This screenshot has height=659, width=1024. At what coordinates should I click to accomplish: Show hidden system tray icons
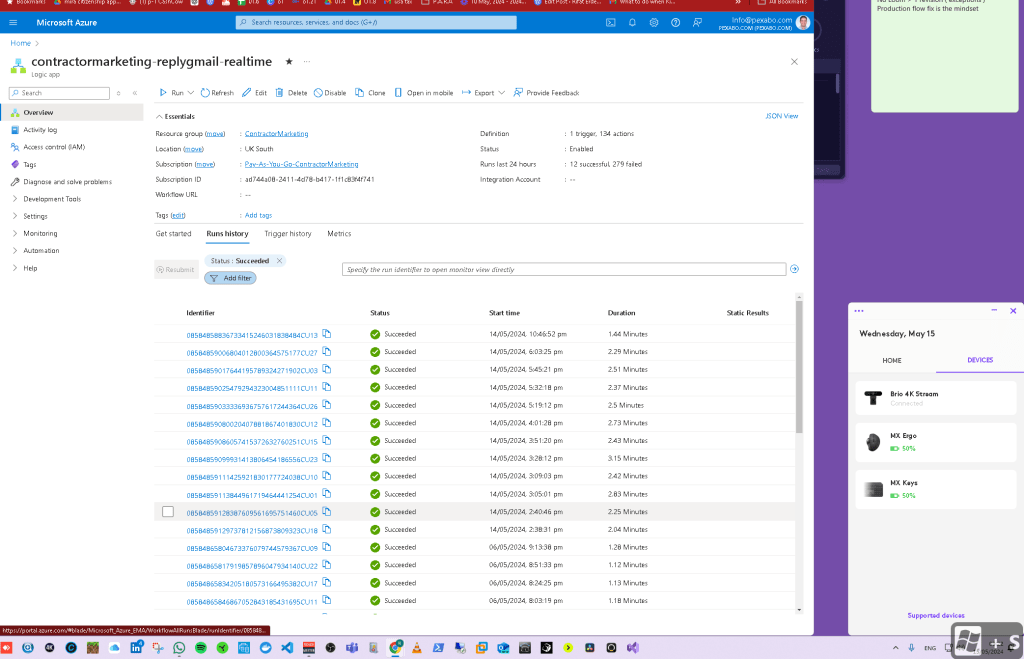(x=895, y=648)
